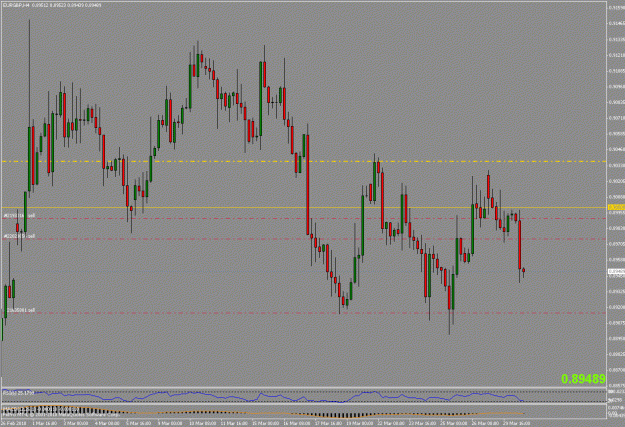Select the yellow dash-dot horizontal line
Image resolution: width=625 pixels, height=427 pixels.
(304, 161)
